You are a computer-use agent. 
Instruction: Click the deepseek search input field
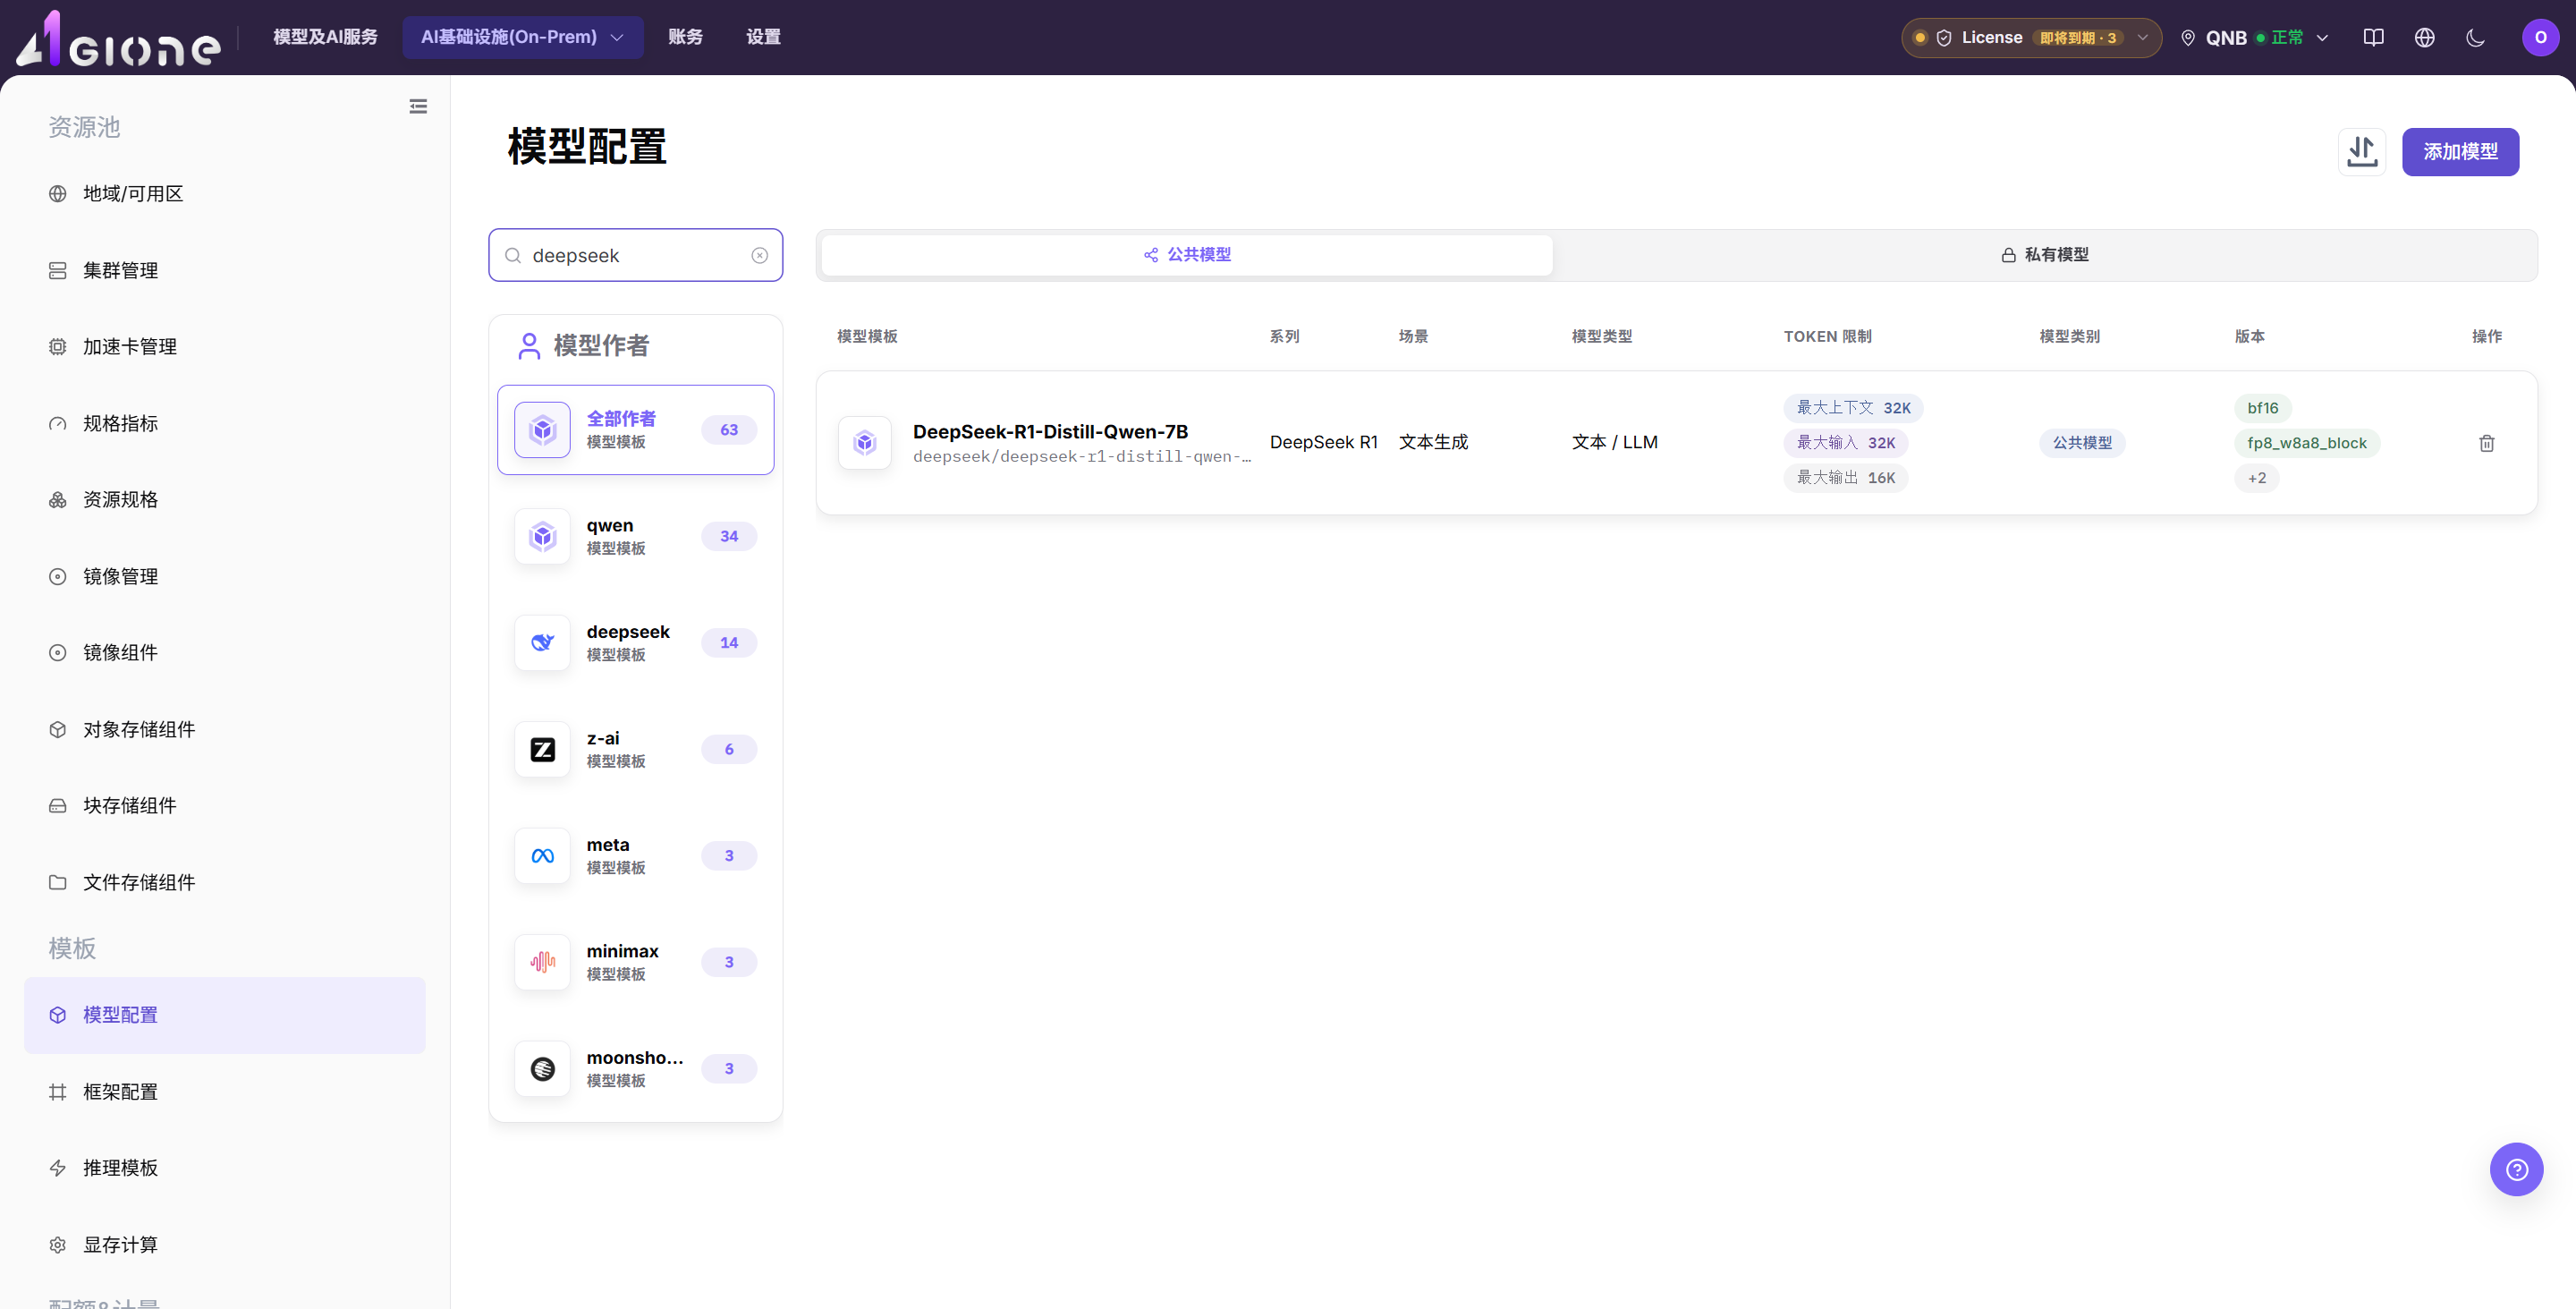(636, 256)
